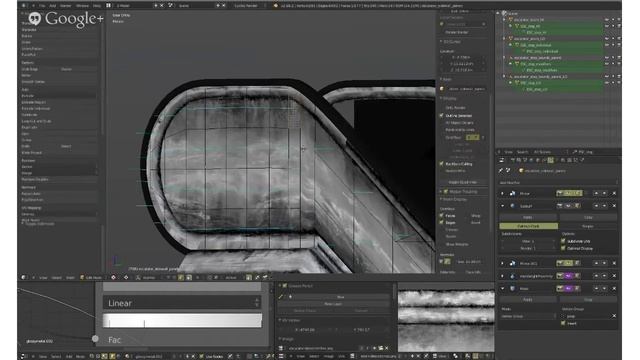This screenshot has height=360, width=640.
Task: Click 3D view editor type icon
Action: [x=24, y=278]
